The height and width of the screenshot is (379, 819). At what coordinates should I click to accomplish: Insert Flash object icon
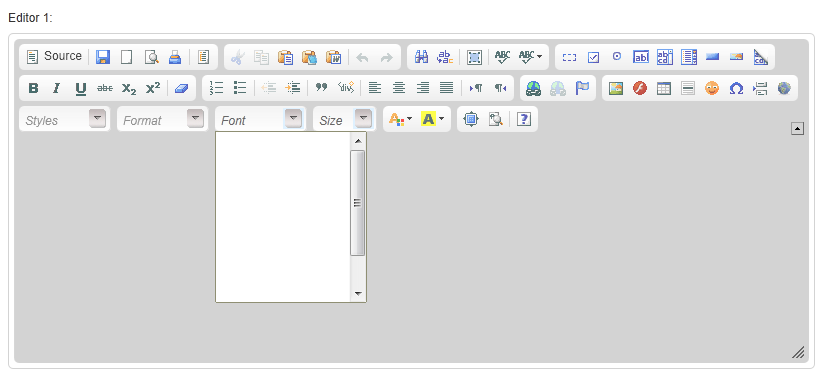pyautogui.click(x=640, y=88)
